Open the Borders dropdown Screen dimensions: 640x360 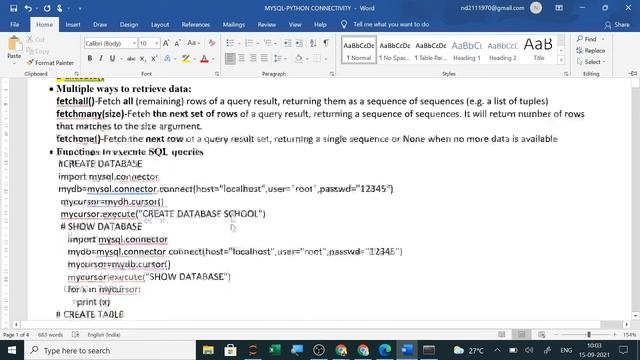pyautogui.click(x=326, y=59)
